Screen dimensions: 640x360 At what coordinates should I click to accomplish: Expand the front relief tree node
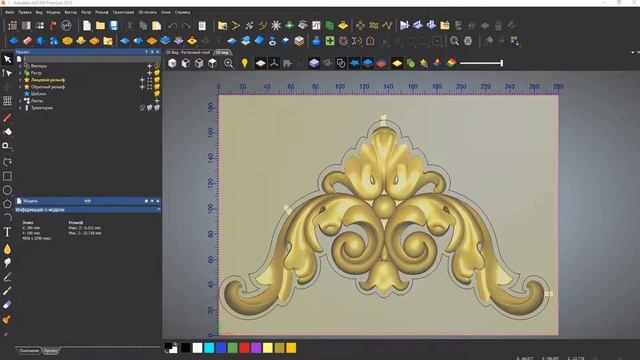pos(20,80)
